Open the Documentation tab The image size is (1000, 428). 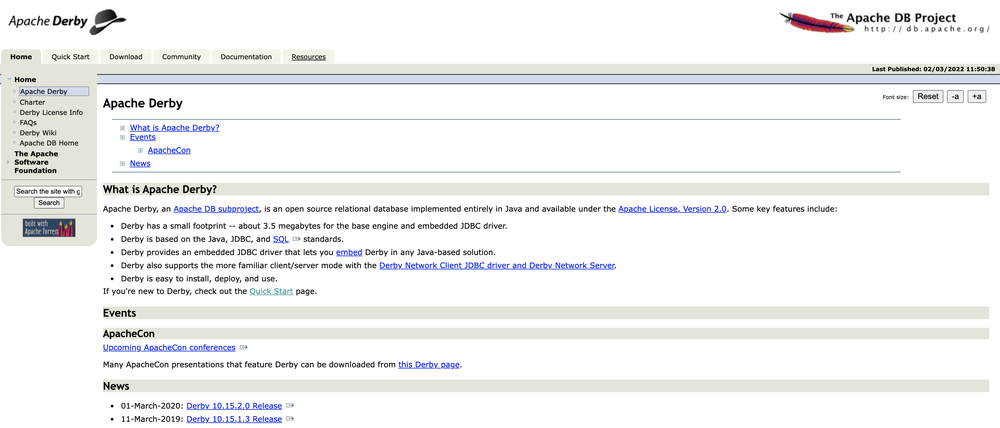pos(246,57)
